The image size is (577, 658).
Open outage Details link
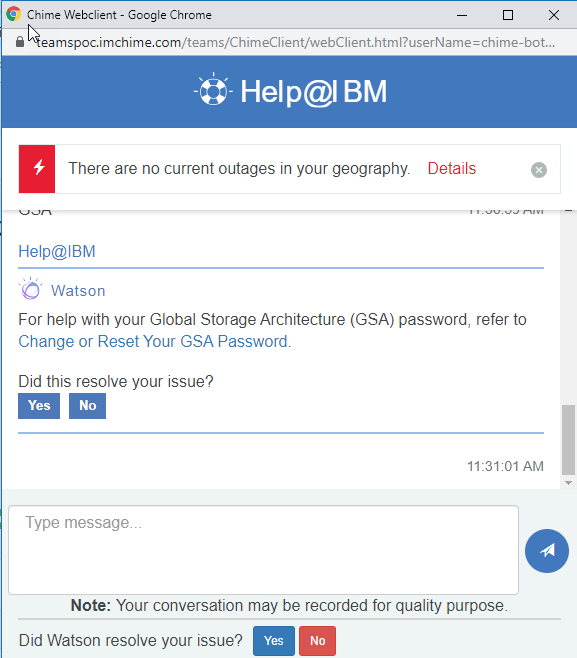point(452,169)
